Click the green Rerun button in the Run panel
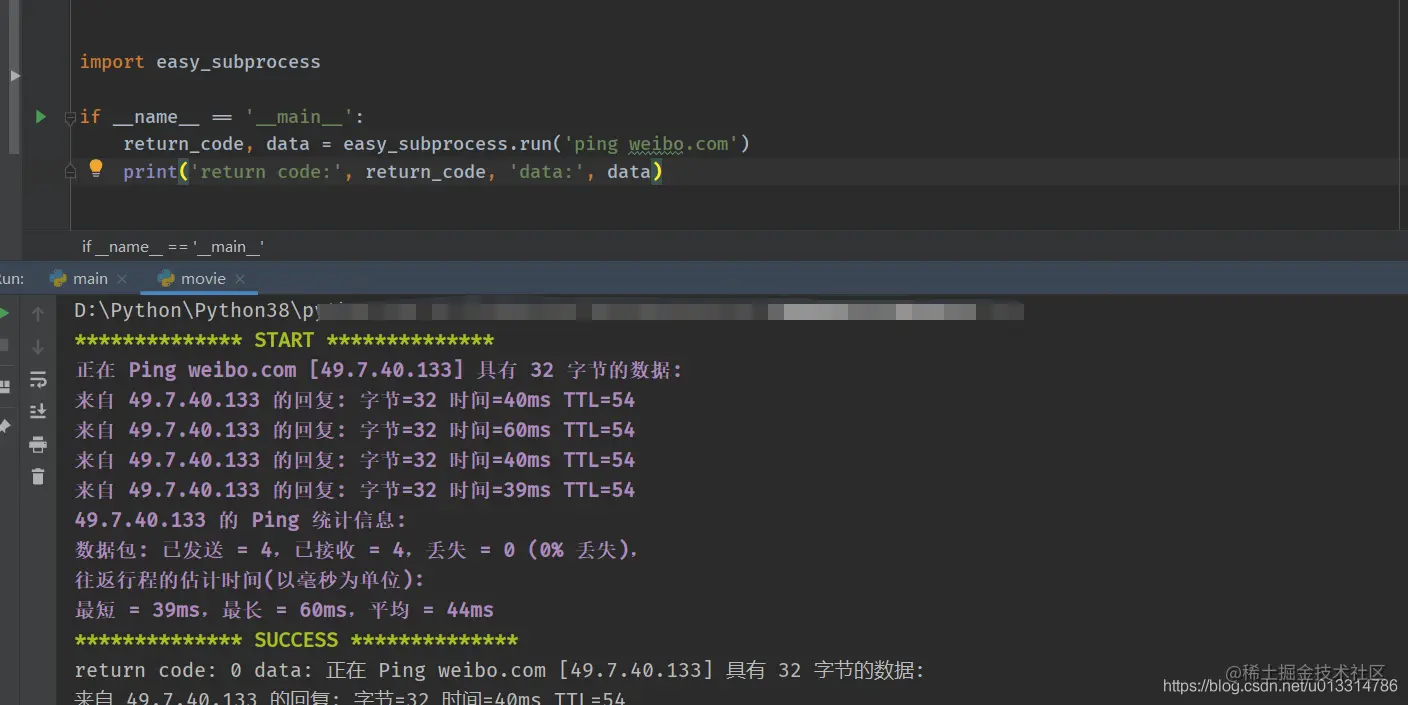The image size is (1408, 705). point(4,314)
